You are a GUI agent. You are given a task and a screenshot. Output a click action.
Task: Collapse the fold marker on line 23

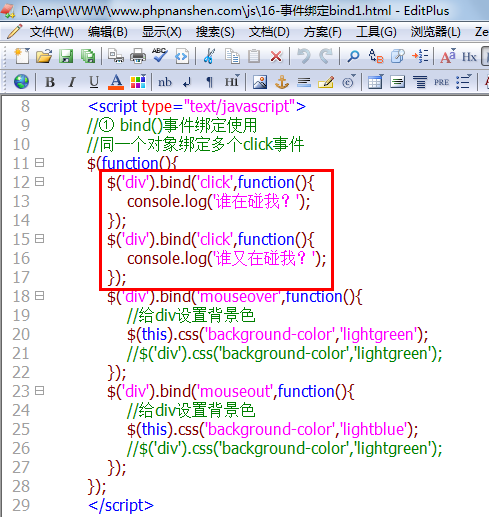pyautogui.click(x=40, y=391)
